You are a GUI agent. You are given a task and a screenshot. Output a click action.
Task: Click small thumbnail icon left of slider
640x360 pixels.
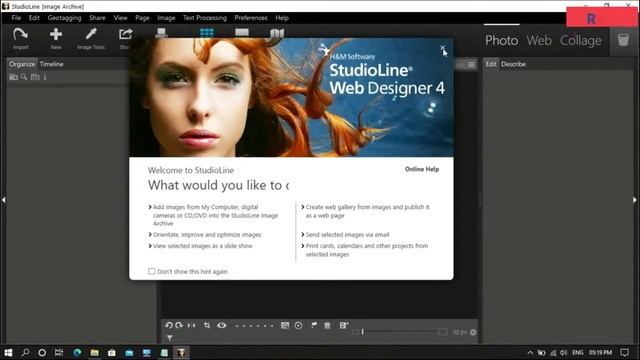tap(356, 332)
